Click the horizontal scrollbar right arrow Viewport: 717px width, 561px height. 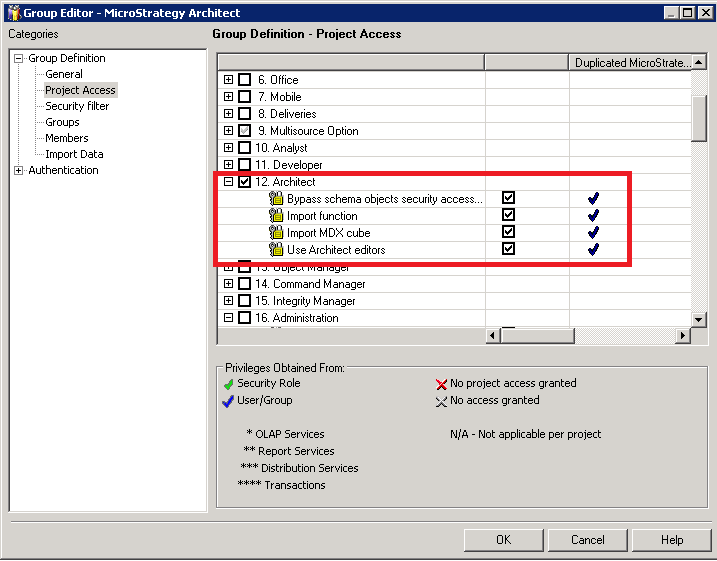click(683, 336)
